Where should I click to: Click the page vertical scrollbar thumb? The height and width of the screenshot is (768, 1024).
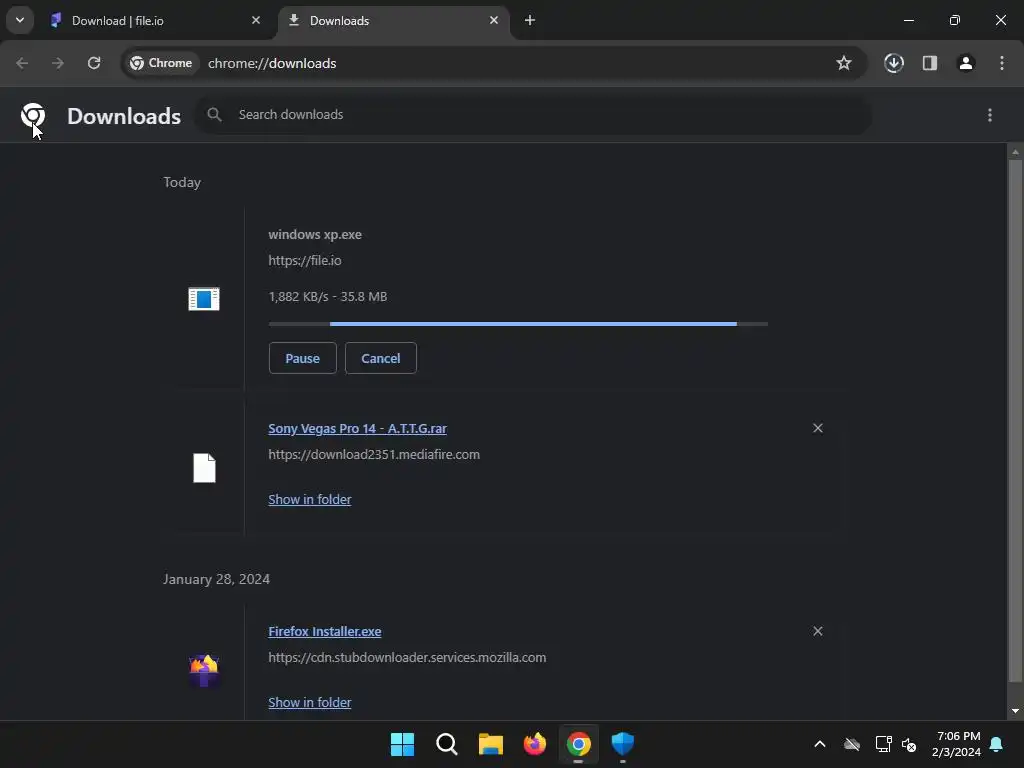pyautogui.click(x=1015, y=421)
